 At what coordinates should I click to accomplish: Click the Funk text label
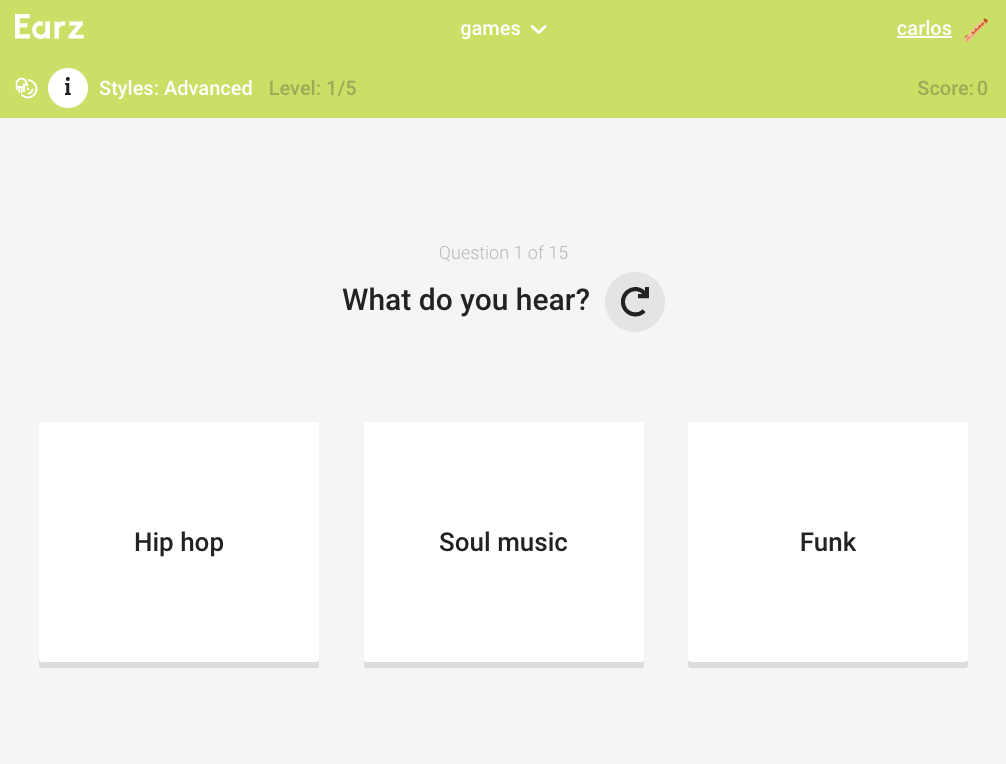(828, 542)
